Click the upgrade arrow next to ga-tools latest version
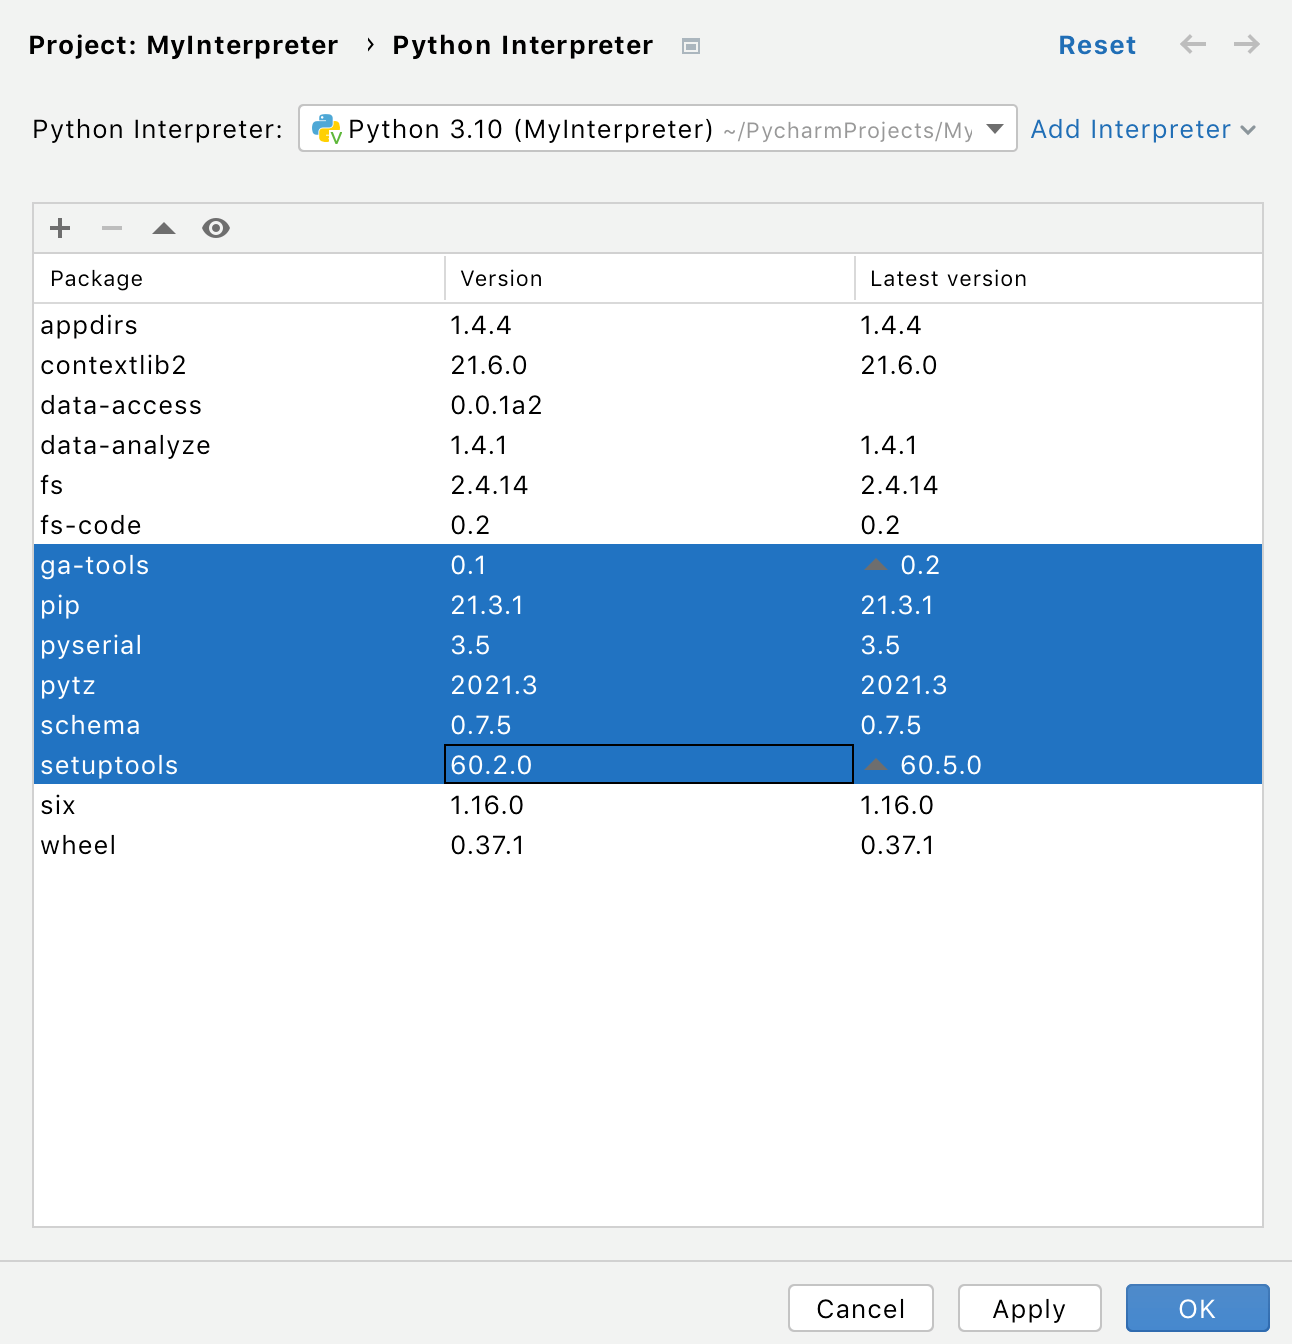1292x1344 pixels. [876, 564]
